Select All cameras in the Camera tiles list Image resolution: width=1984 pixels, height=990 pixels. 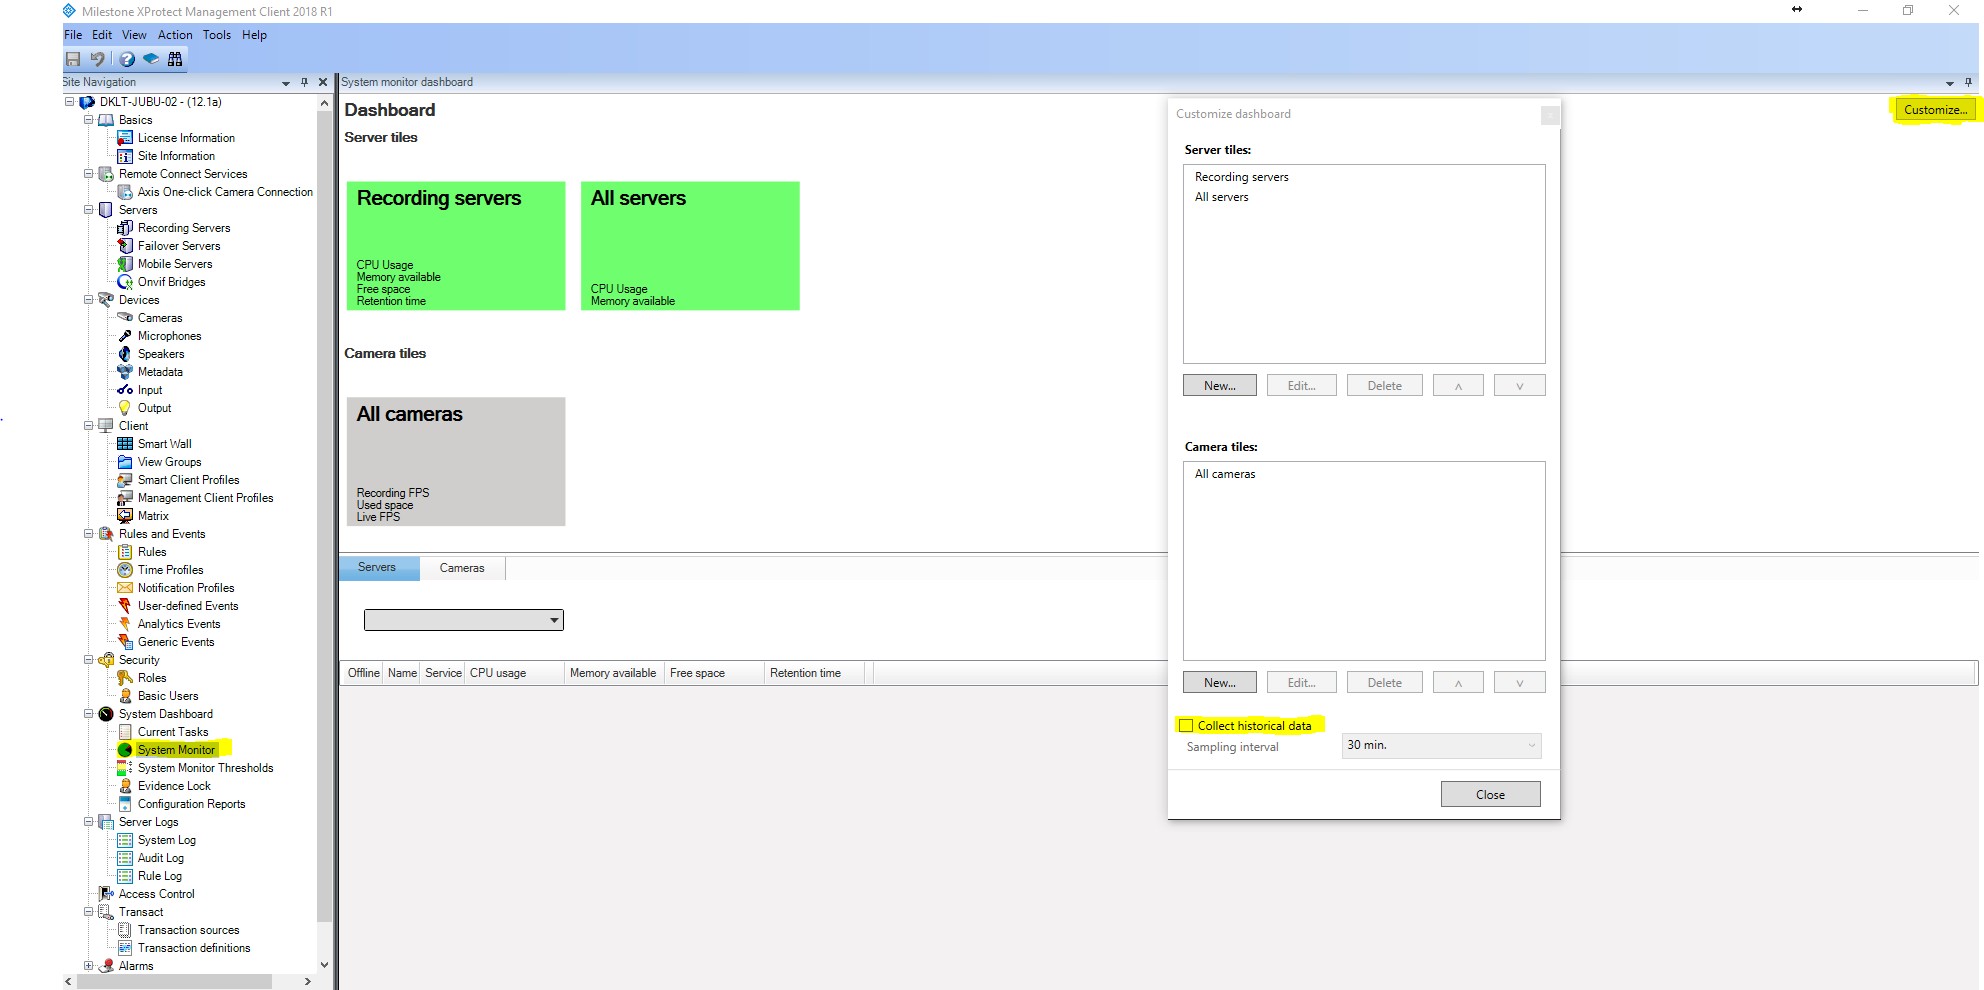[x=1224, y=474]
